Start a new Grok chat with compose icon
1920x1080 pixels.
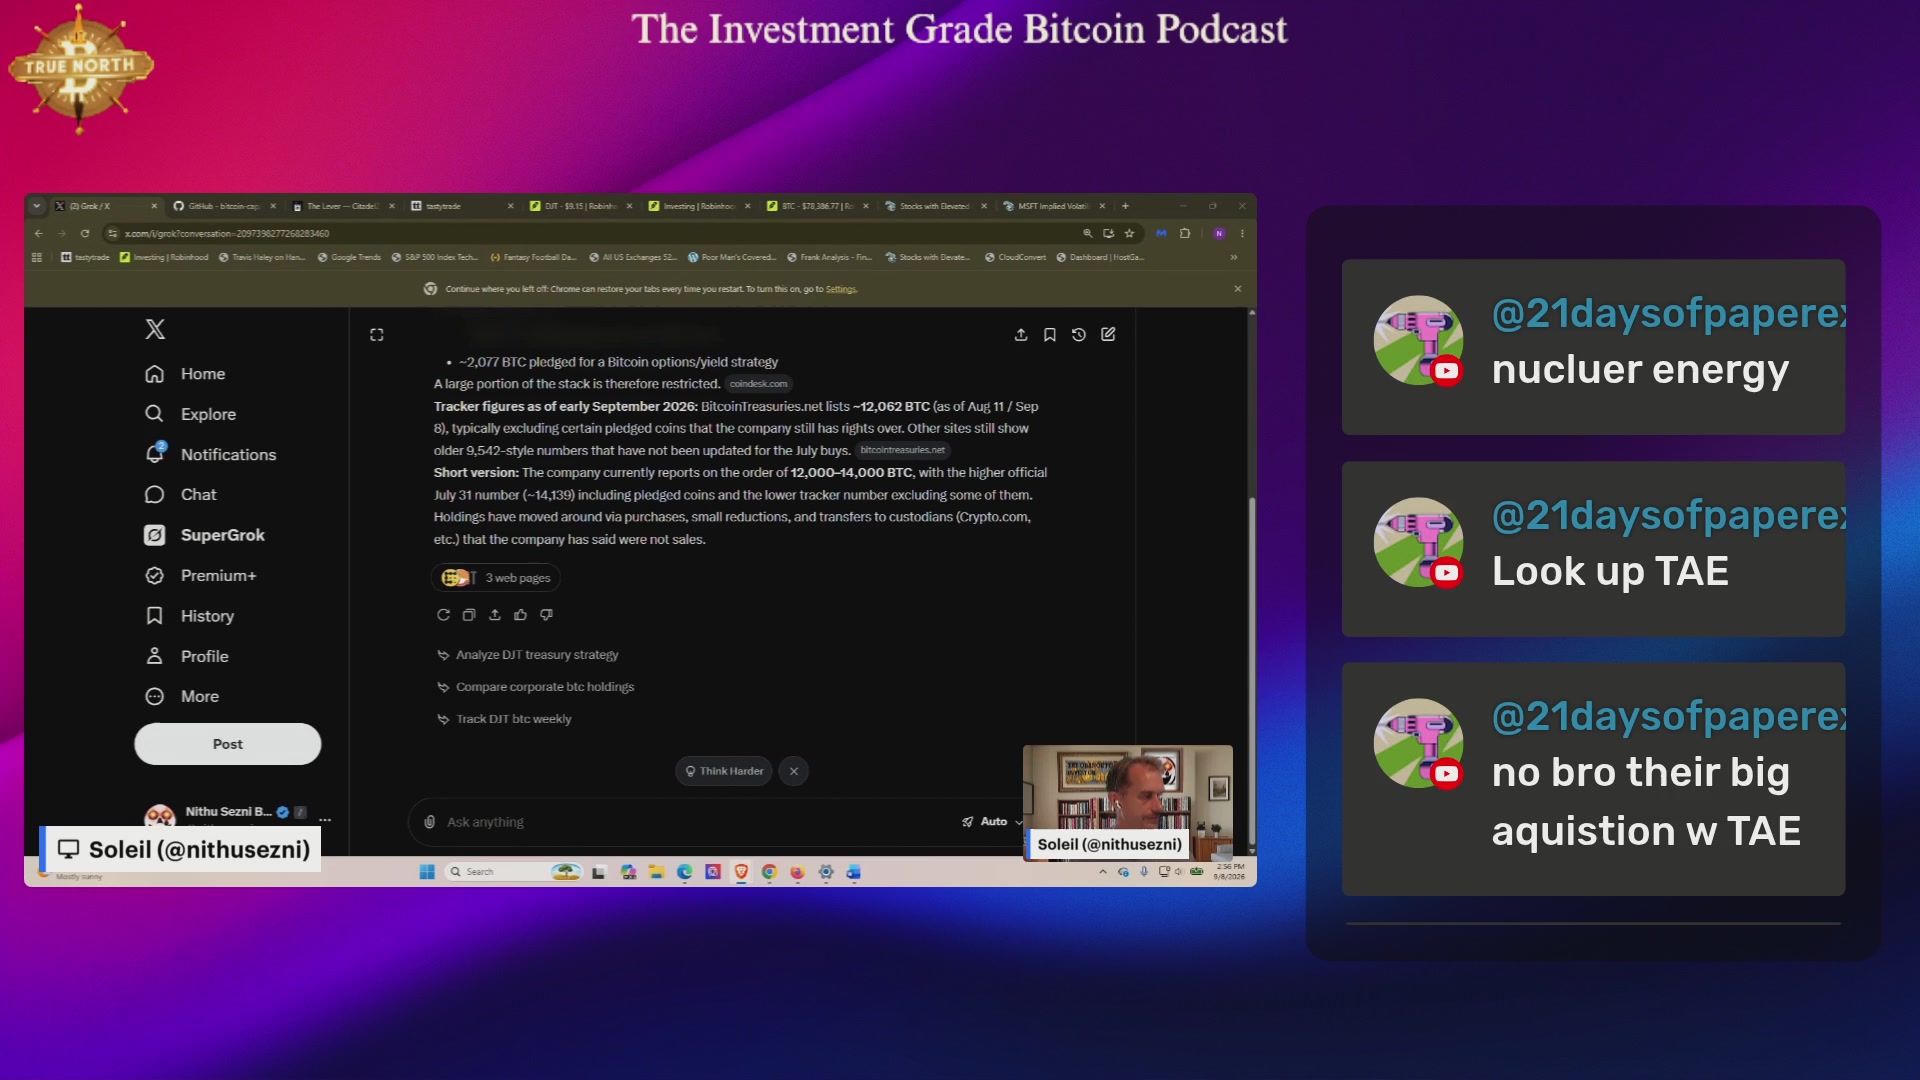click(1108, 334)
